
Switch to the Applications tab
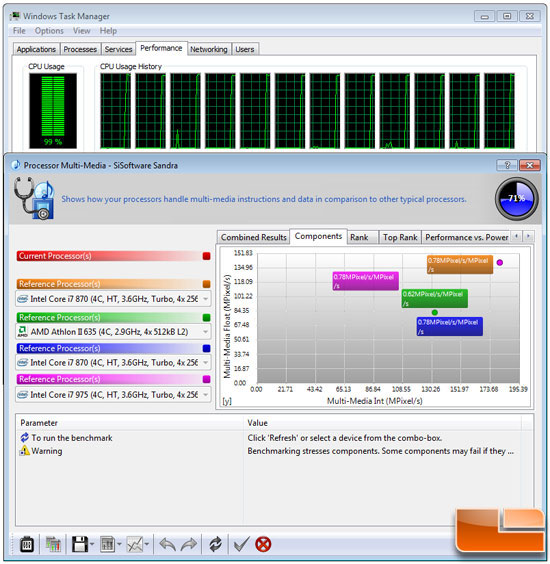point(36,49)
